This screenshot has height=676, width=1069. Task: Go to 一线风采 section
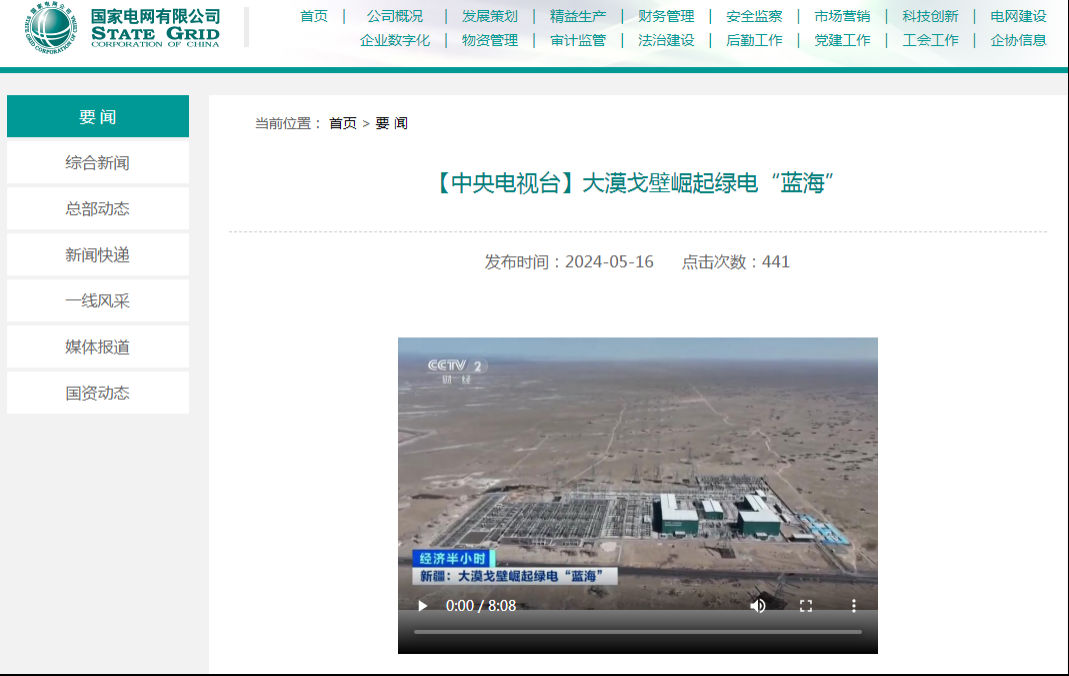point(97,301)
